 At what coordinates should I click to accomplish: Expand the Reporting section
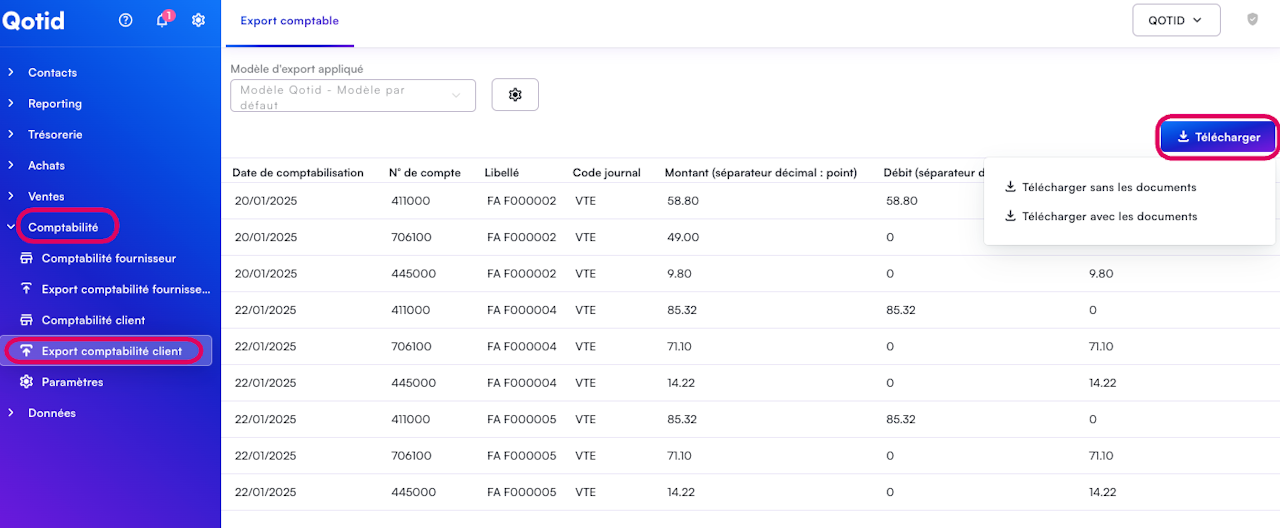point(54,103)
